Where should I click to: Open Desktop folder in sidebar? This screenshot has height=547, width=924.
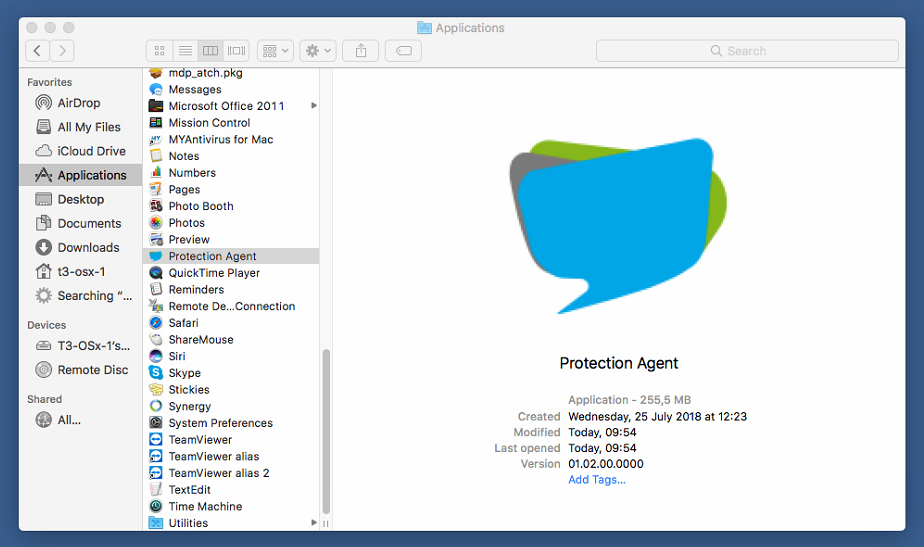[x=82, y=199]
